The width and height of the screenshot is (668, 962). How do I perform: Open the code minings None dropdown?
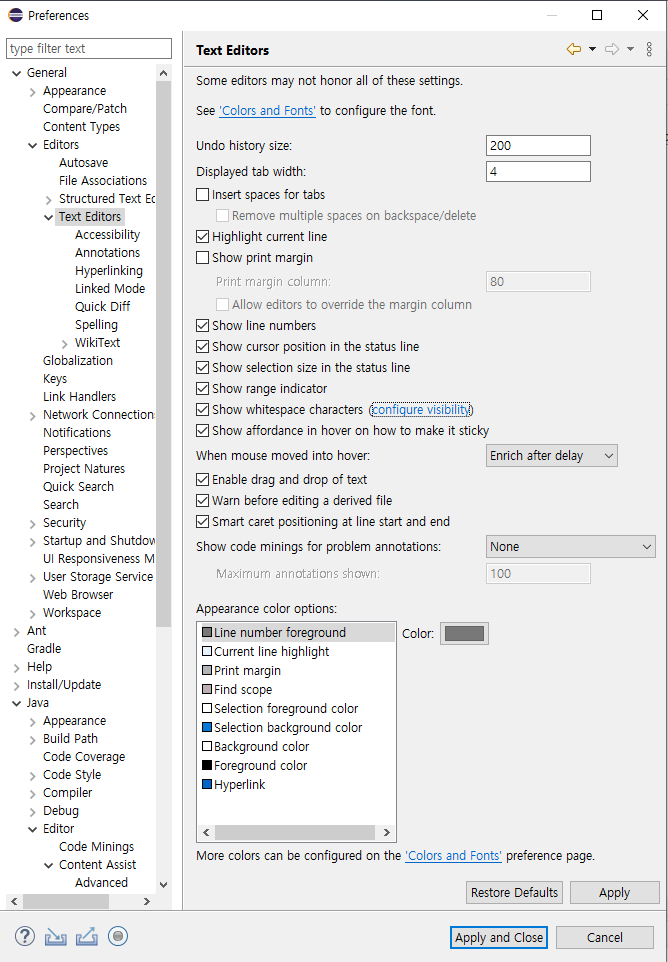(570, 547)
